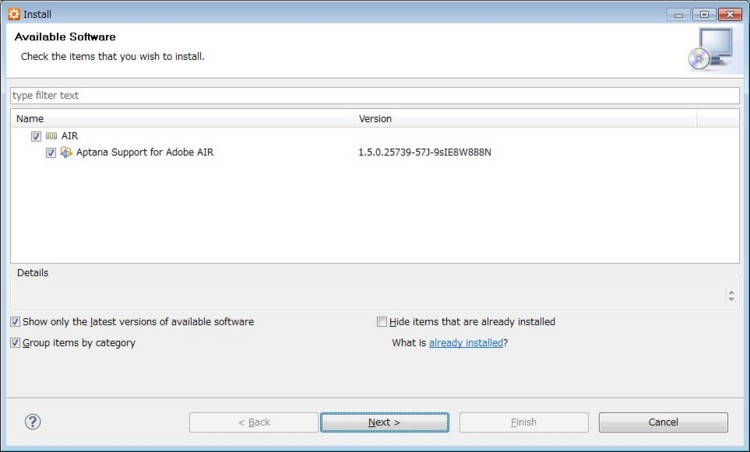Open the already installed link
This screenshot has height=452, width=750.
[466, 342]
